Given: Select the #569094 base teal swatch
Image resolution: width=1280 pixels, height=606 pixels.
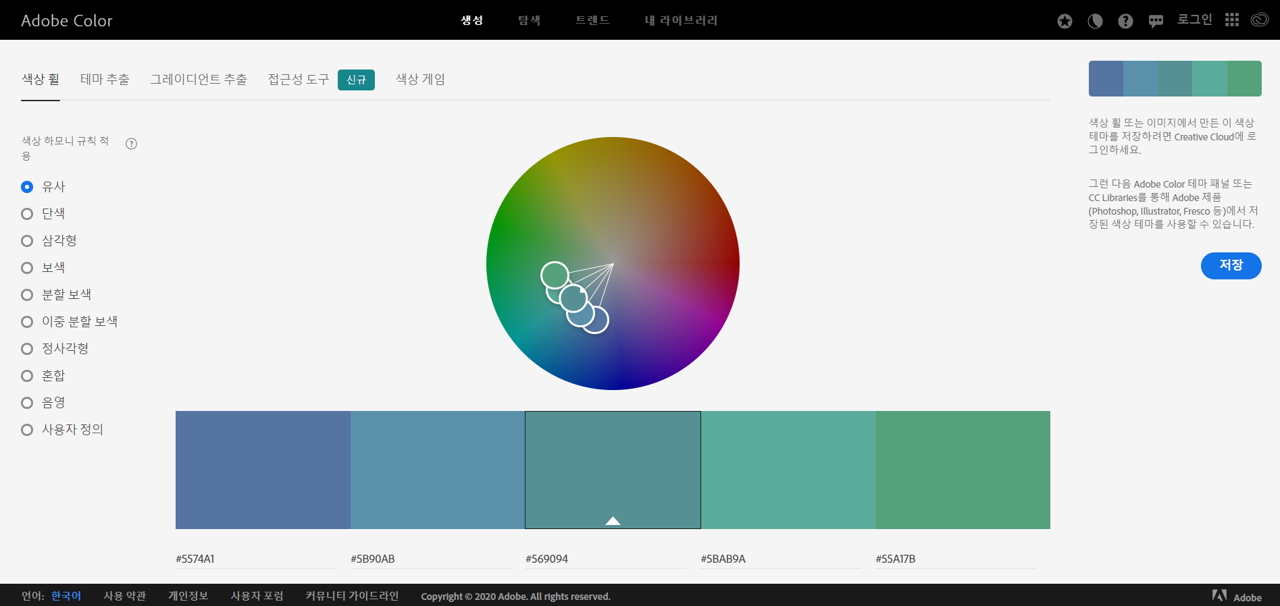Looking at the screenshot, I should tap(613, 470).
